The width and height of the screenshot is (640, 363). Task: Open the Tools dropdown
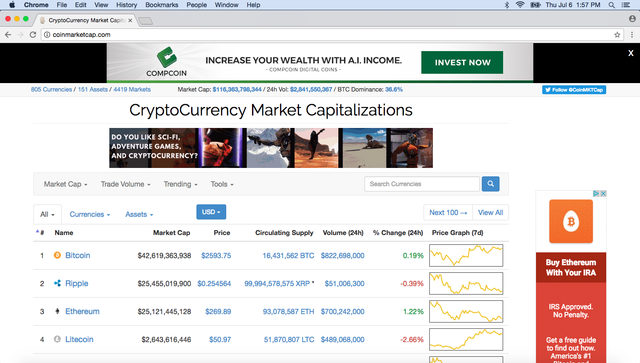click(222, 184)
